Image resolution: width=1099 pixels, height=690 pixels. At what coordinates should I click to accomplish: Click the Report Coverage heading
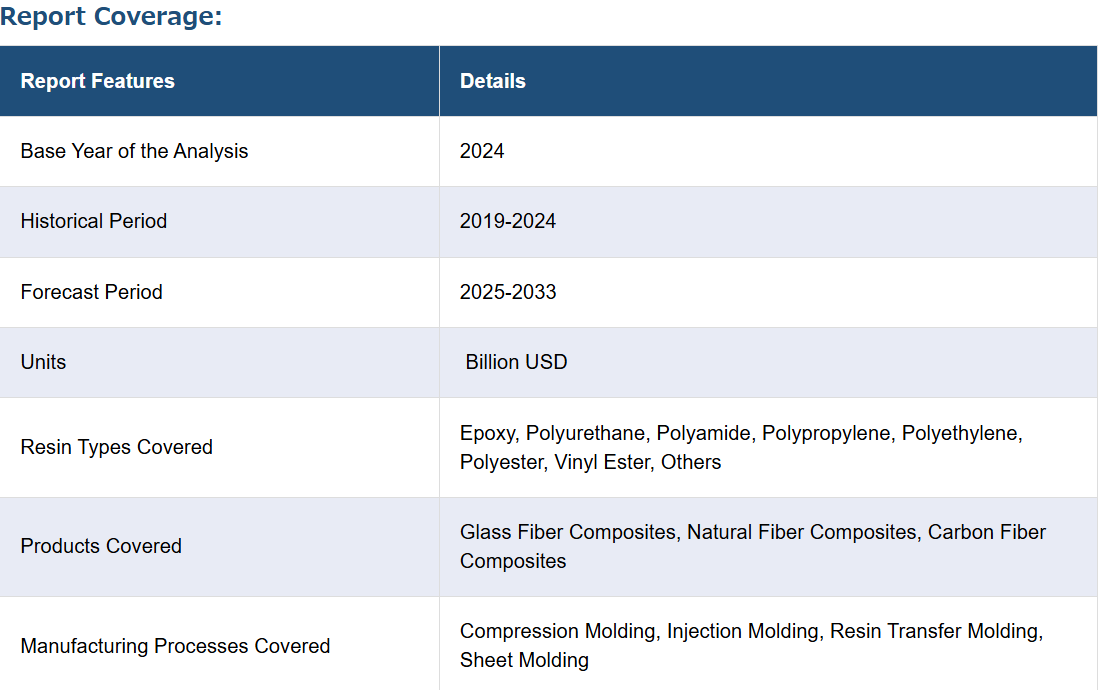coord(111,16)
